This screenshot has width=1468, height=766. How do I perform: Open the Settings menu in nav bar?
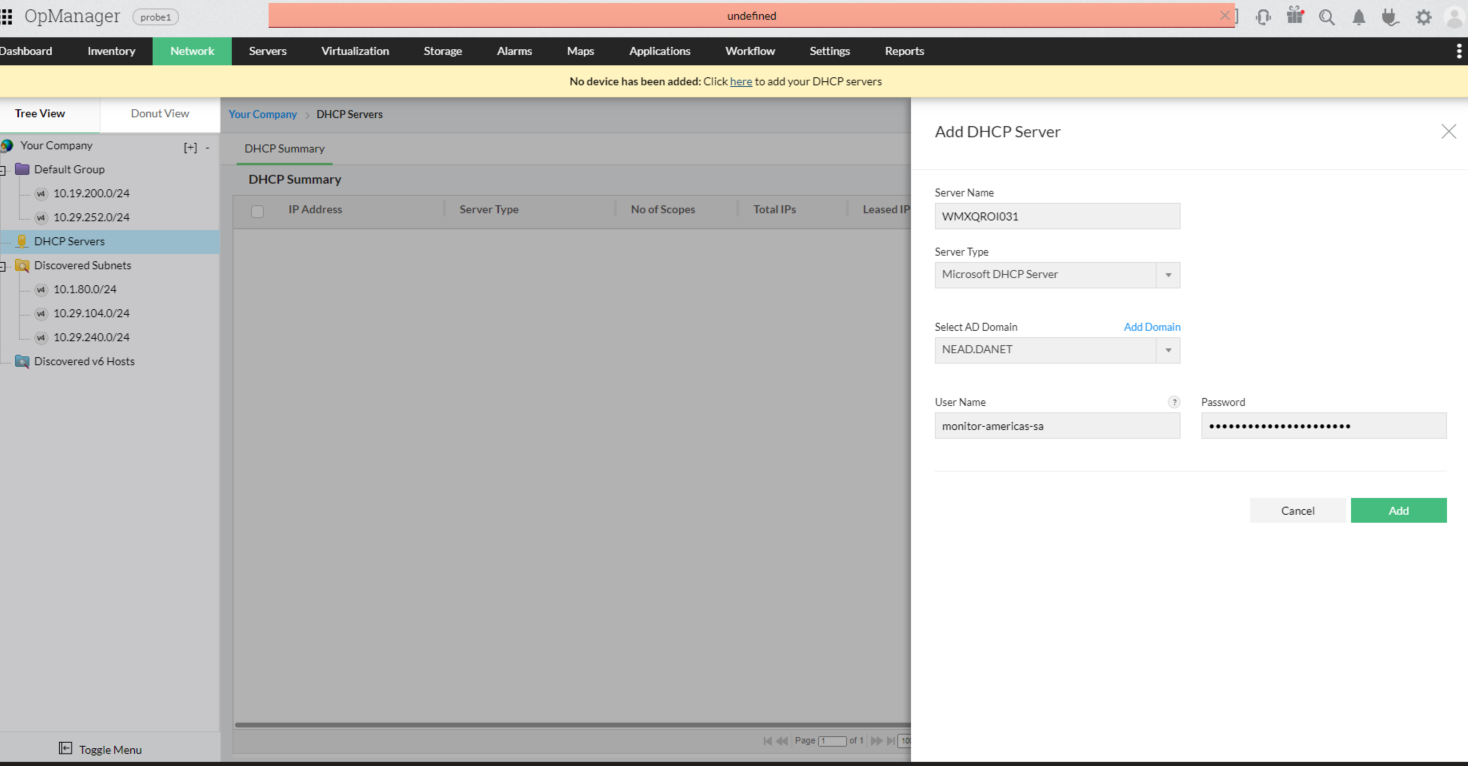(830, 51)
